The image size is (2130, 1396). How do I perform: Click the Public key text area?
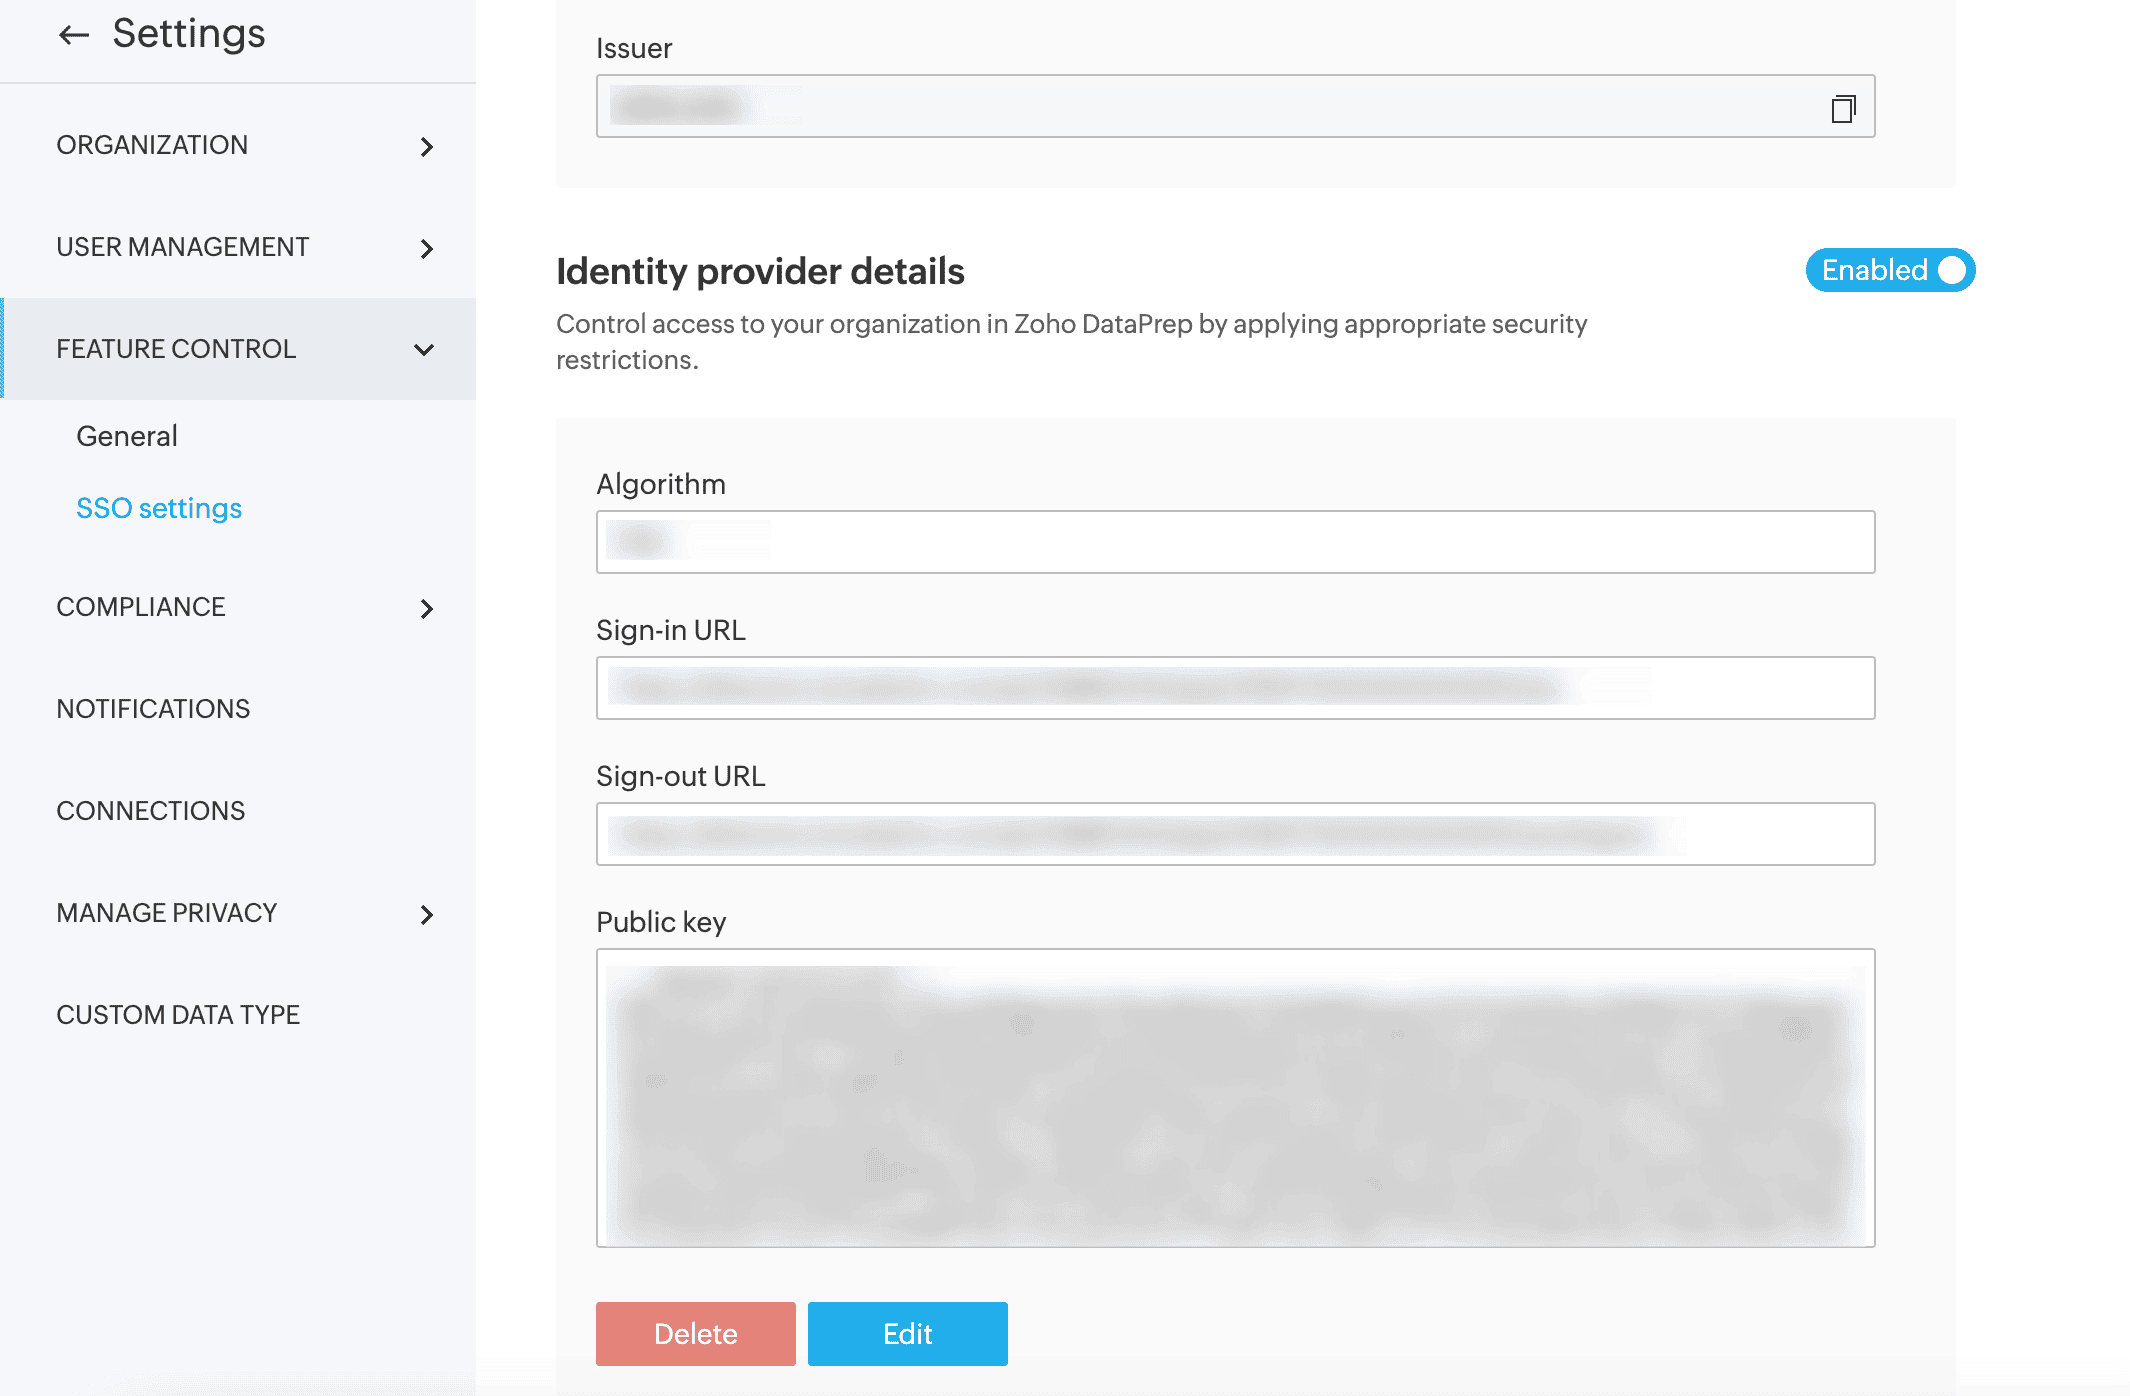1235,1098
